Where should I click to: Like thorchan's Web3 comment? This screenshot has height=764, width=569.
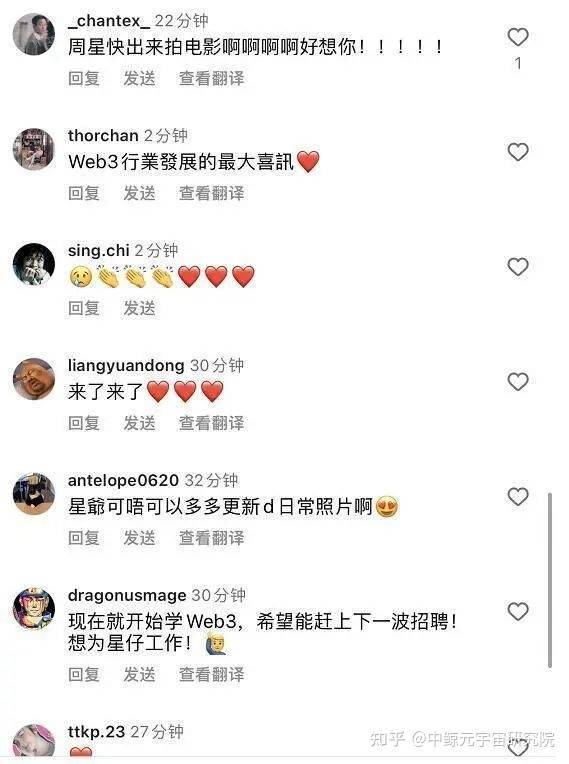[518, 152]
